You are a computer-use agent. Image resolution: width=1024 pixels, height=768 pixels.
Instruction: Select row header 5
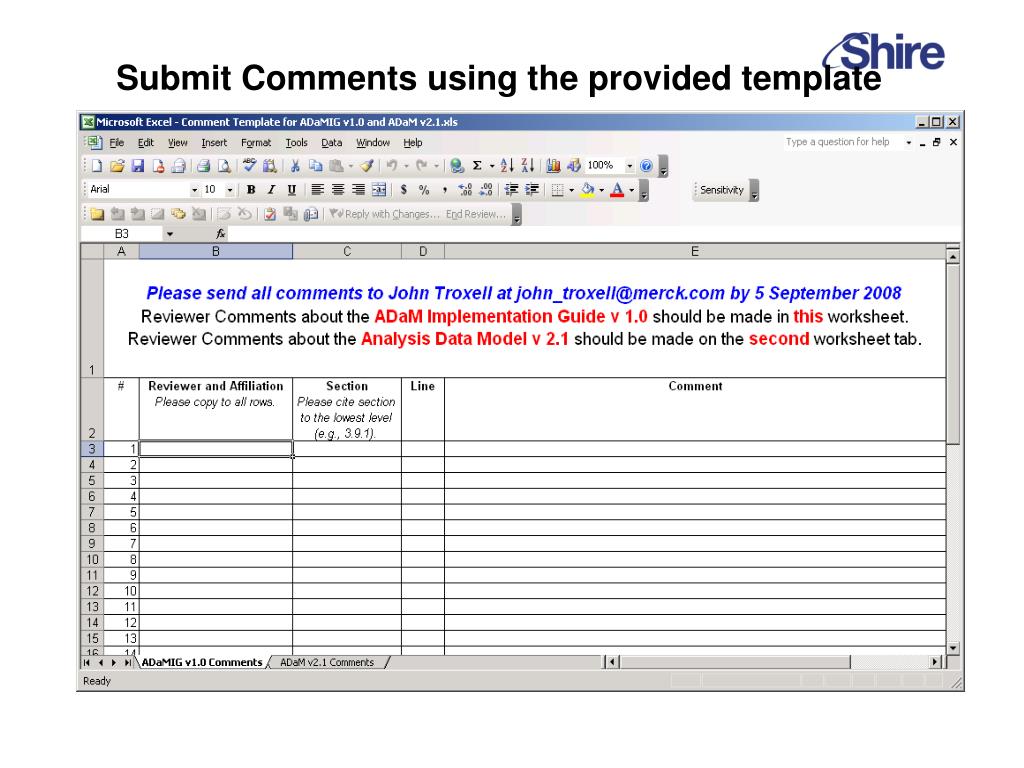coord(92,481)
